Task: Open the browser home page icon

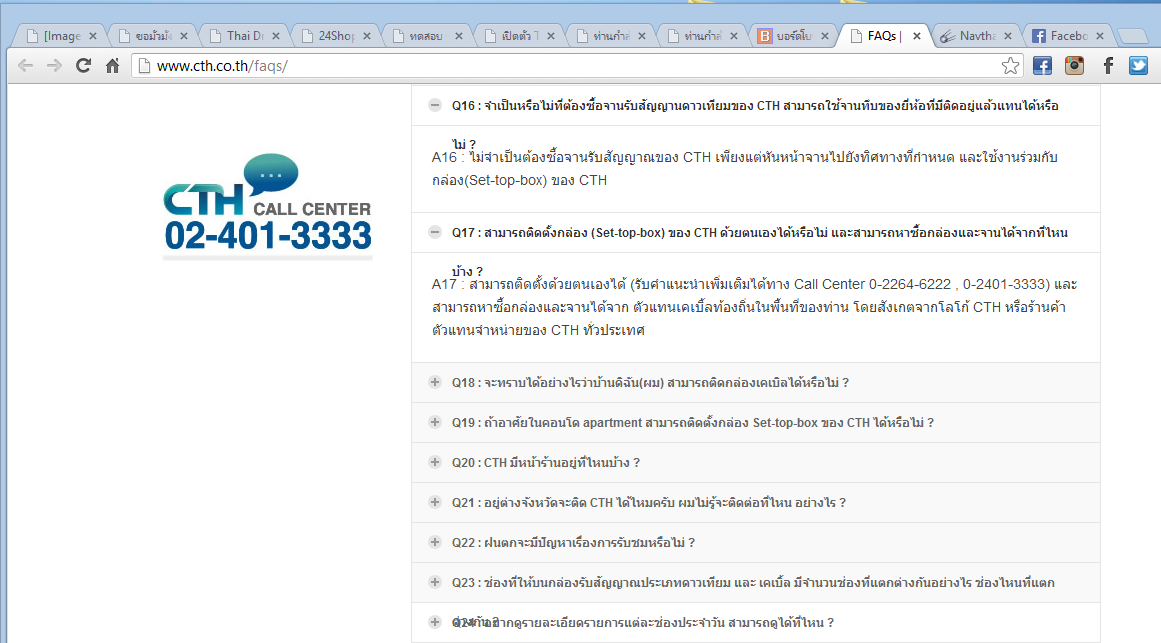Action: point(113,66)
